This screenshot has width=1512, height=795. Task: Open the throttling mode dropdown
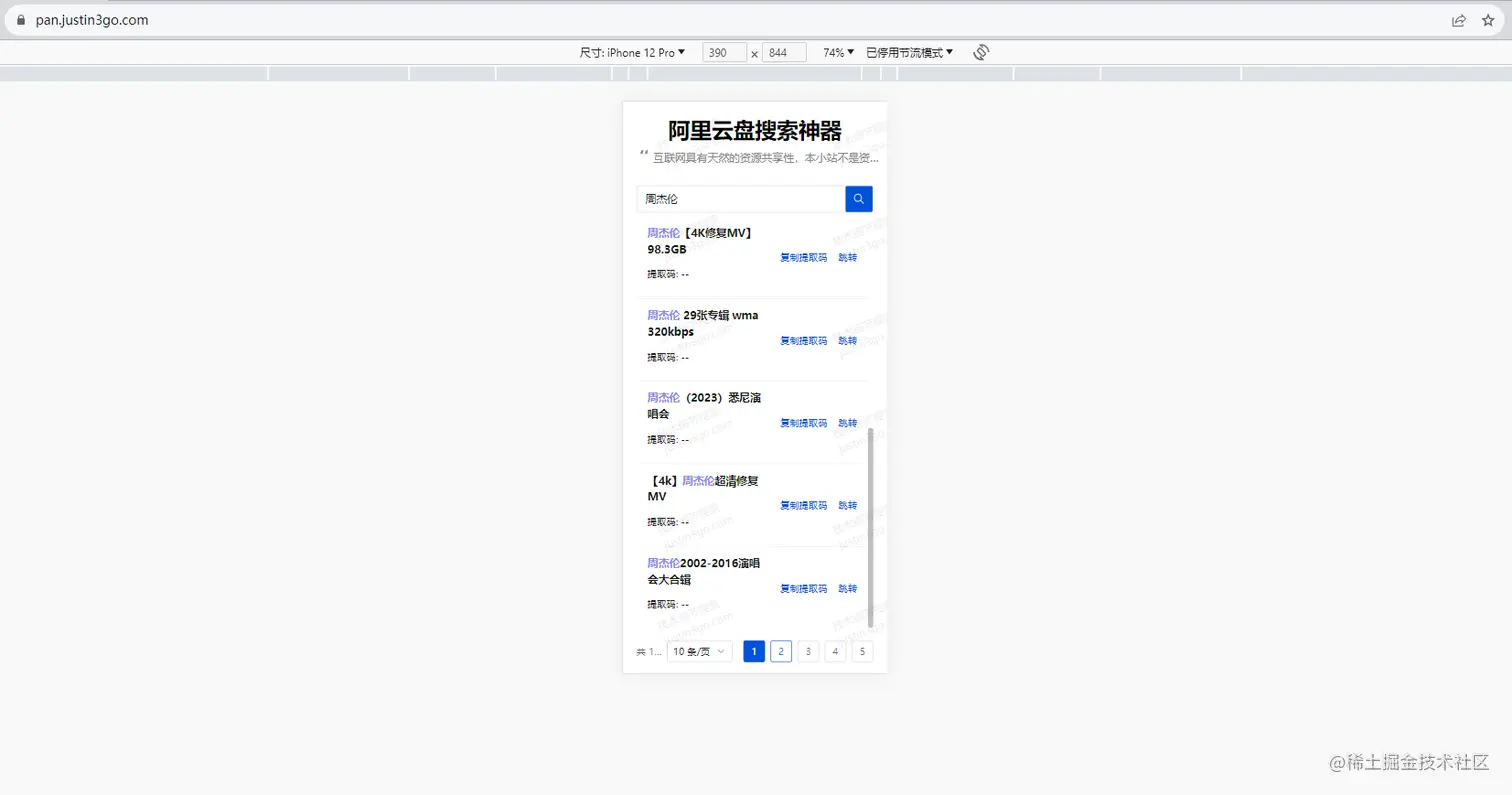click(x=909, y=52)
